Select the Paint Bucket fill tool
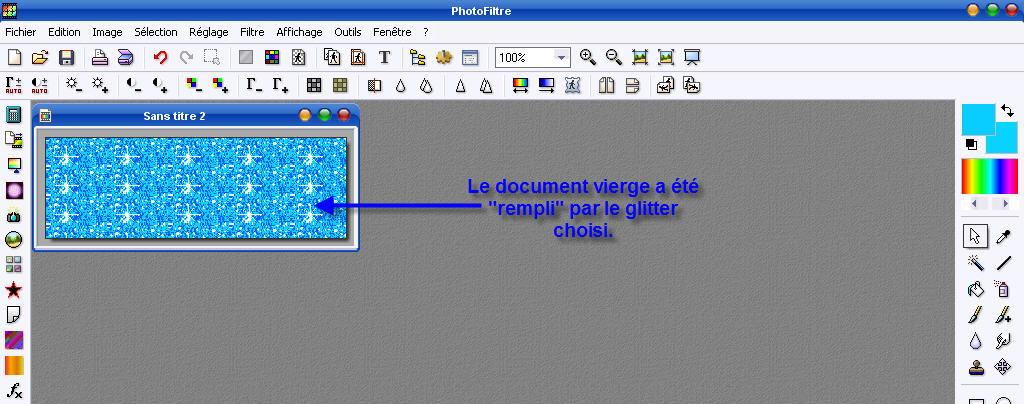Image resolution: width=1024 pixels, height=404 pixels. (976, 290)
